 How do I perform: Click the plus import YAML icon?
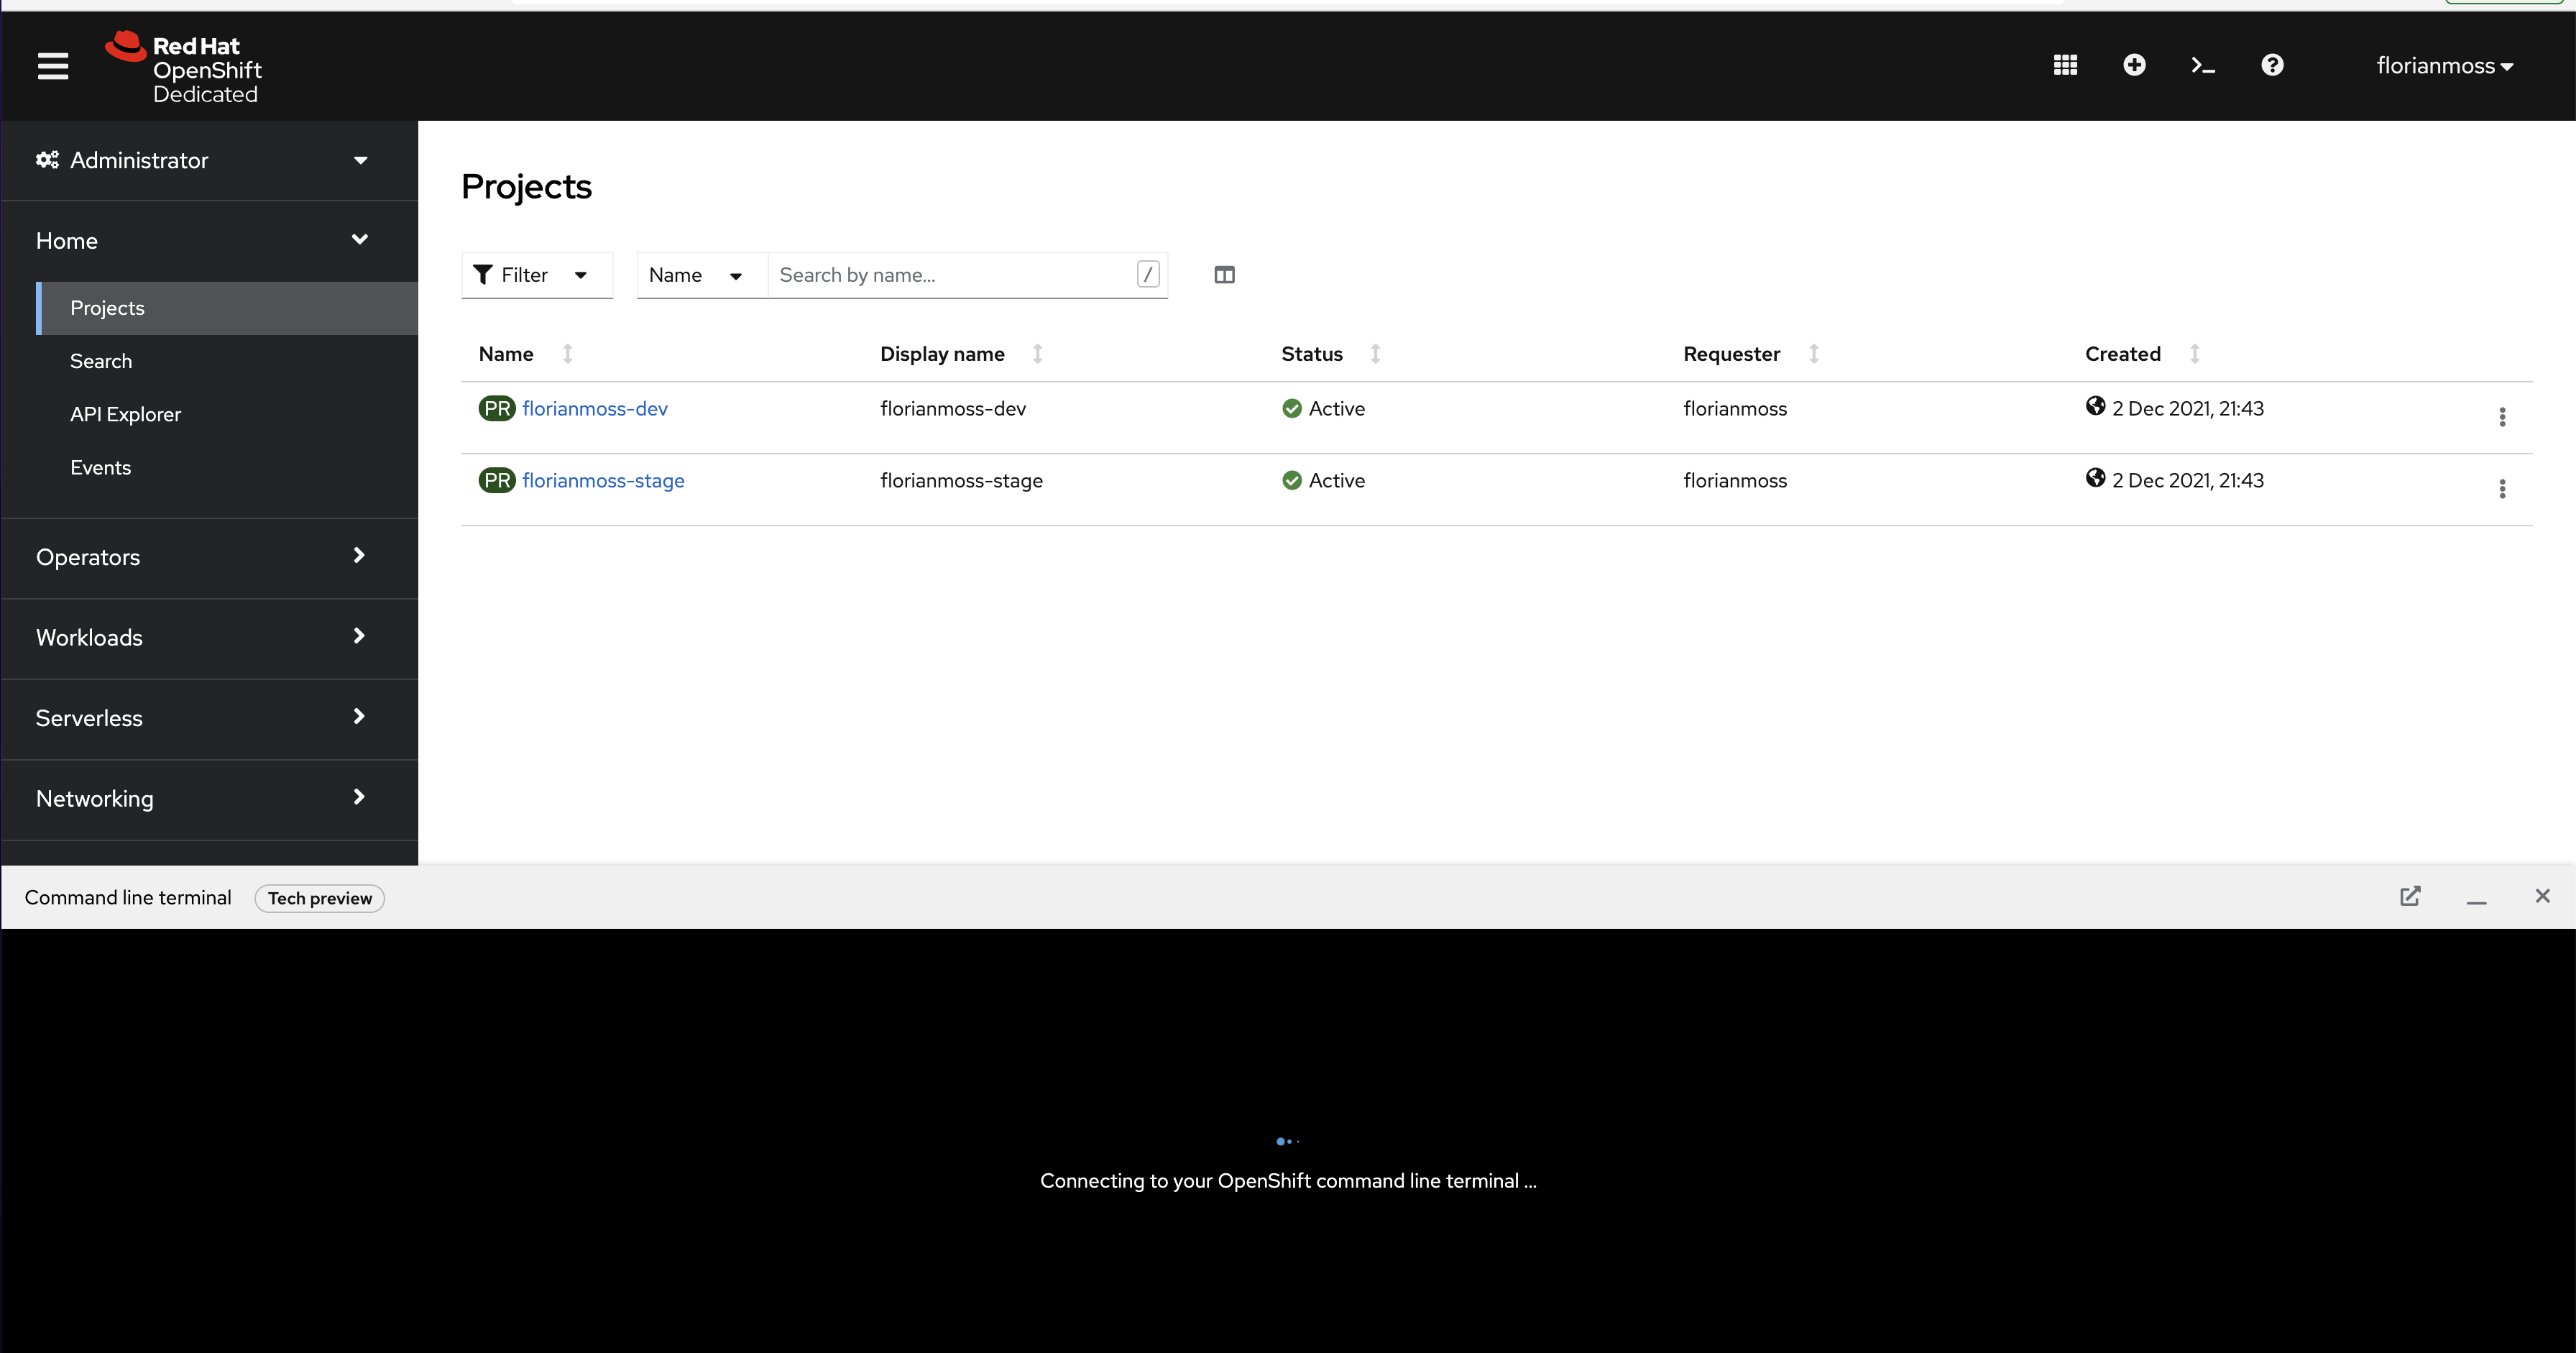[2134, 65]
